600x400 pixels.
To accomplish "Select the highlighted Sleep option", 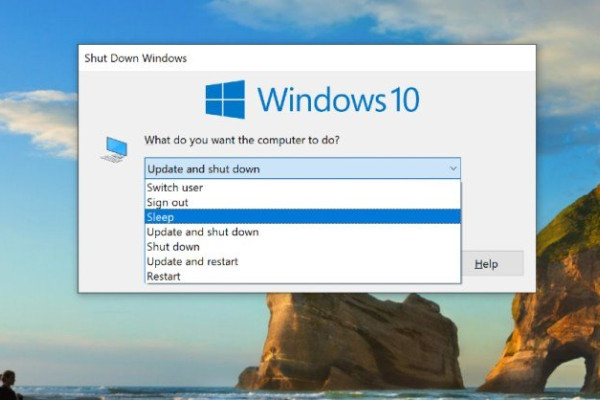I will click(x=303, y=217).
